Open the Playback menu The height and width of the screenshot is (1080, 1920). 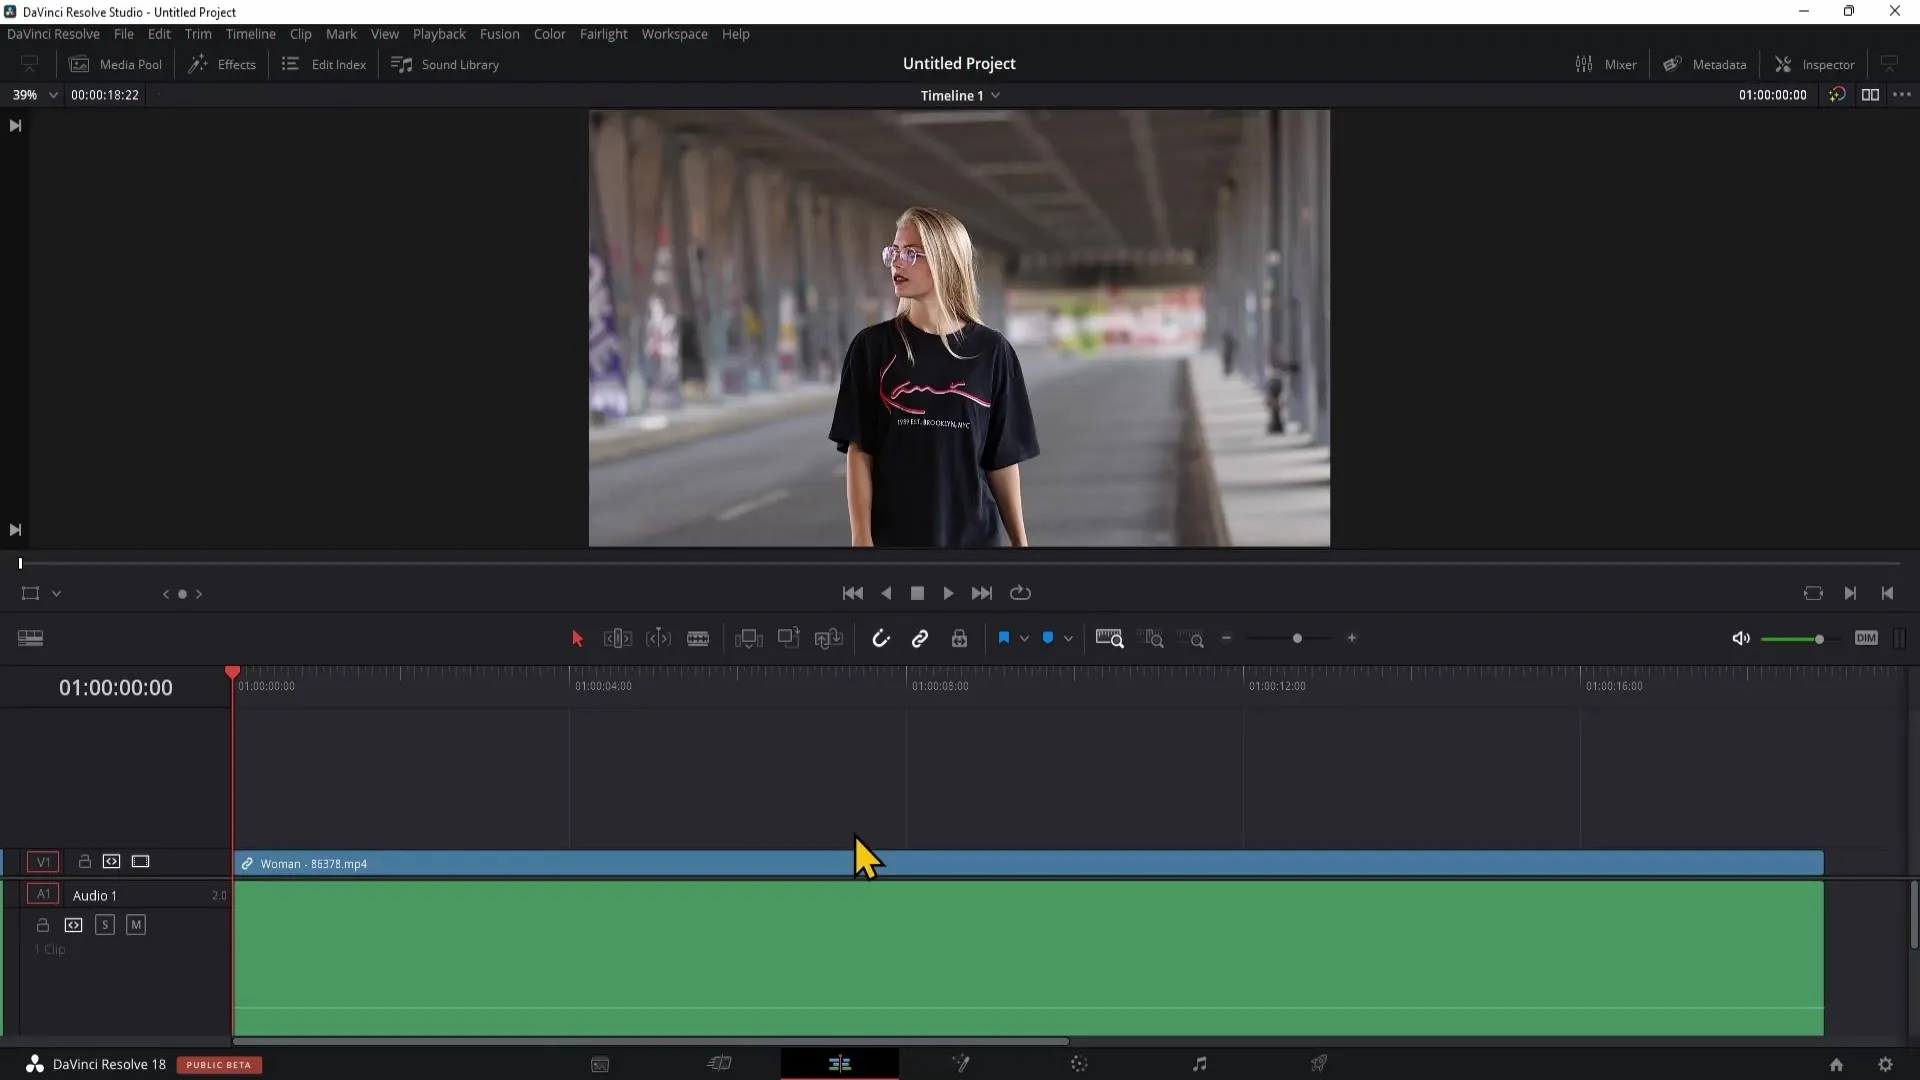439,34
